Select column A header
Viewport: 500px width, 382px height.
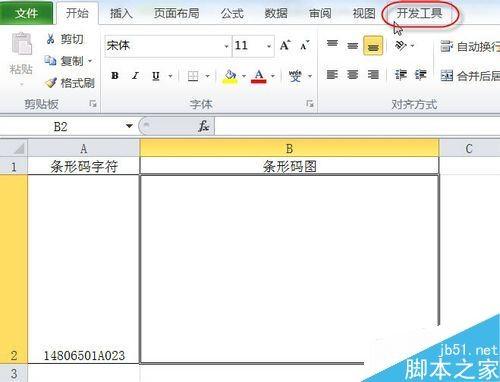(83, 148)
